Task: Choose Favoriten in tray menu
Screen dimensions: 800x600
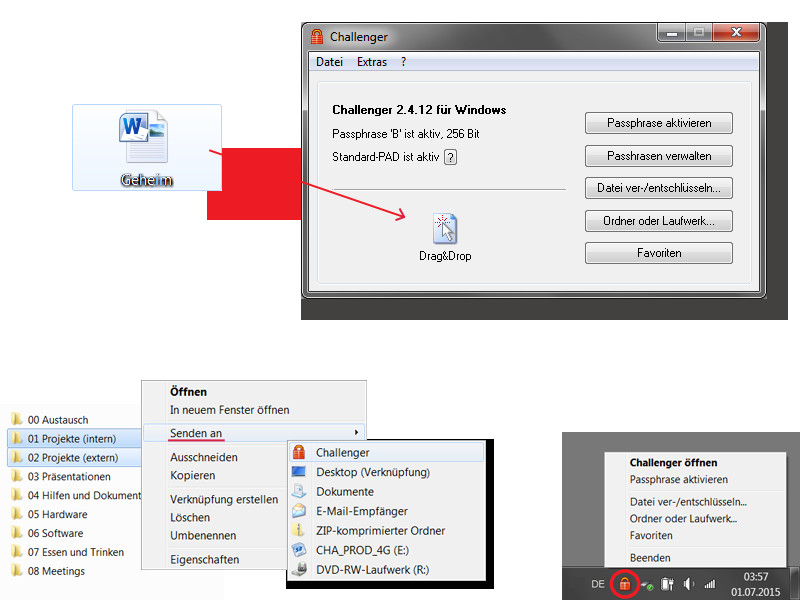Action: 651,536
